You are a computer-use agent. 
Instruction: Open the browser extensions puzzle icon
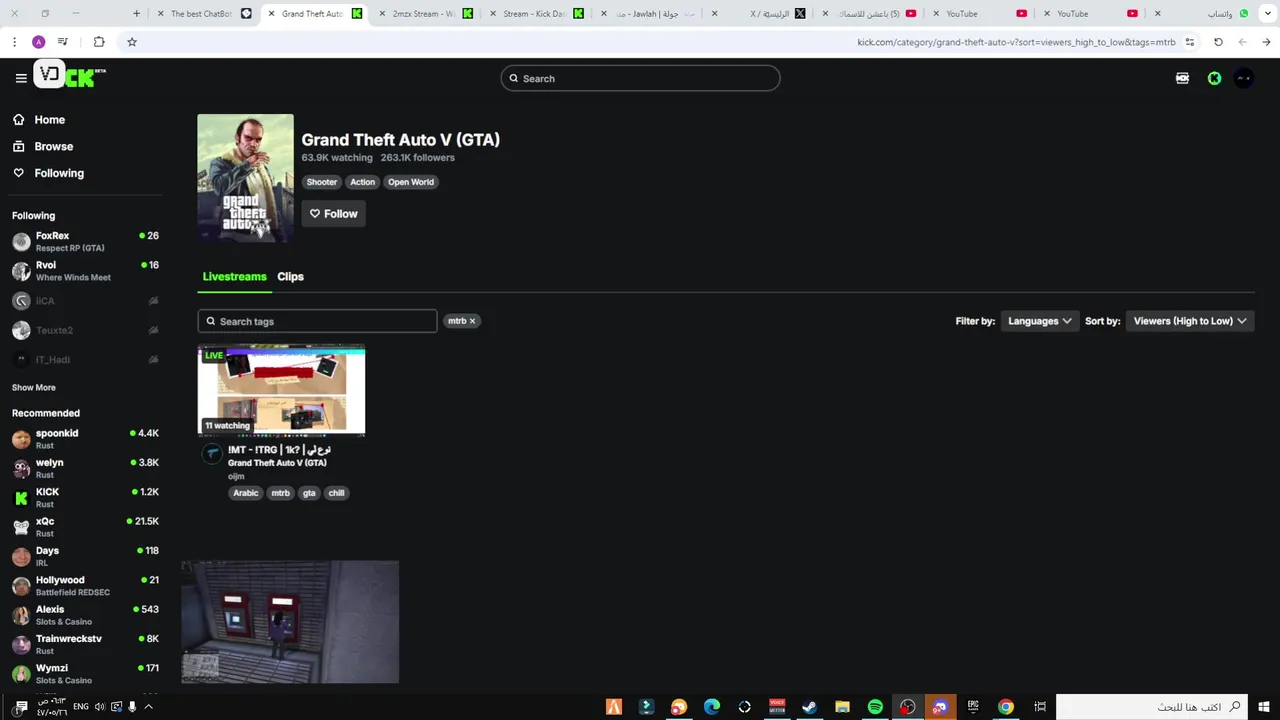99,42
